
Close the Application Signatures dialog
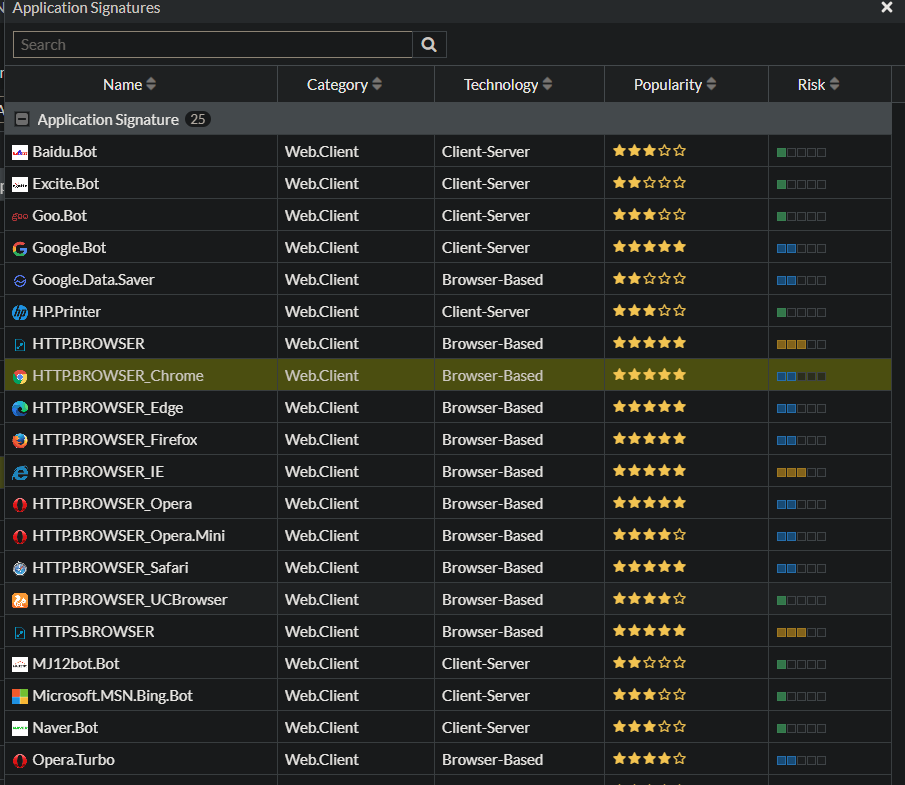pyautogui.click(x=886, y=8)
